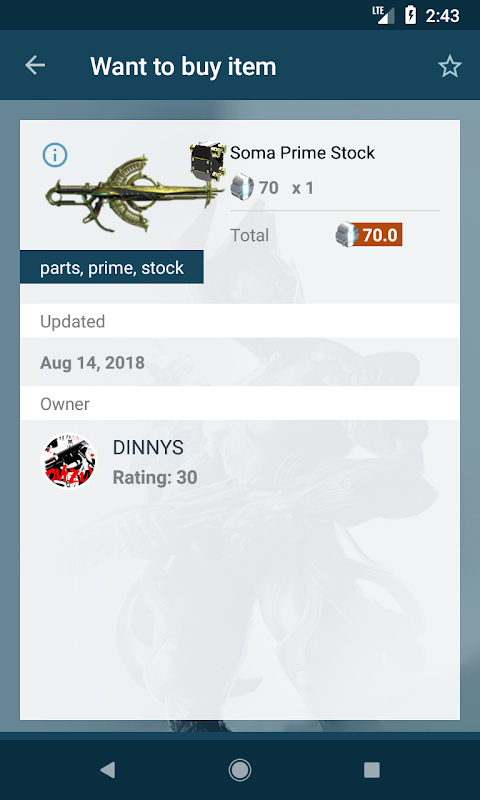Tap the Aug 14, 2018 updated date
The image size is (480, 800).
point(92,363)
